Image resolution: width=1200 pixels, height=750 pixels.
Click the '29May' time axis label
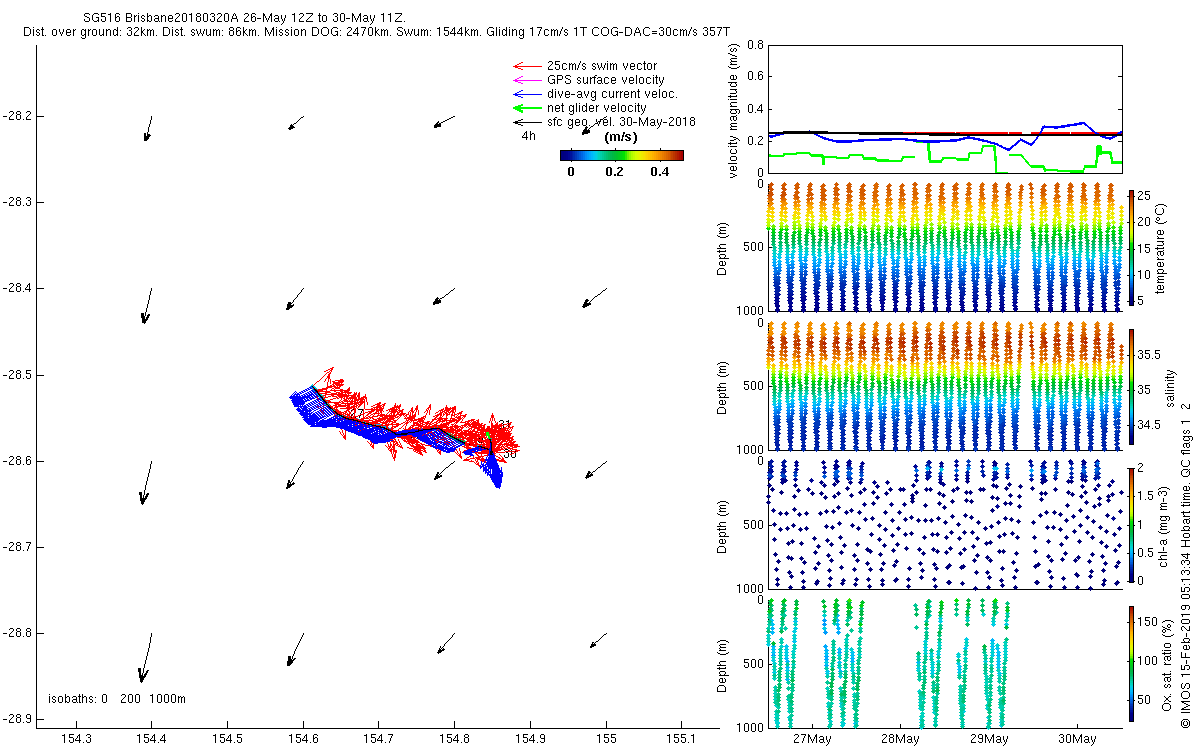[988, 739]
